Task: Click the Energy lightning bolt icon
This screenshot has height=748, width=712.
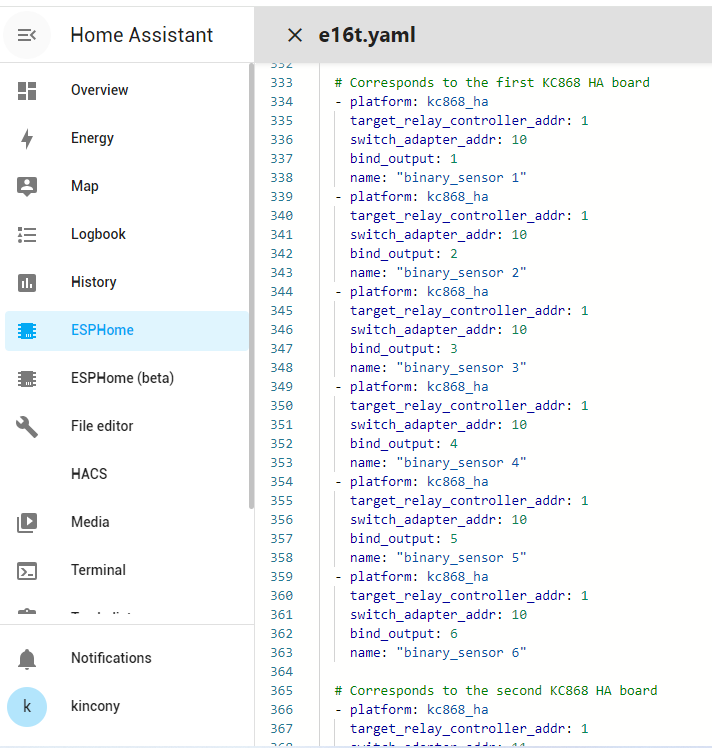Action: (x=27, y=138)
